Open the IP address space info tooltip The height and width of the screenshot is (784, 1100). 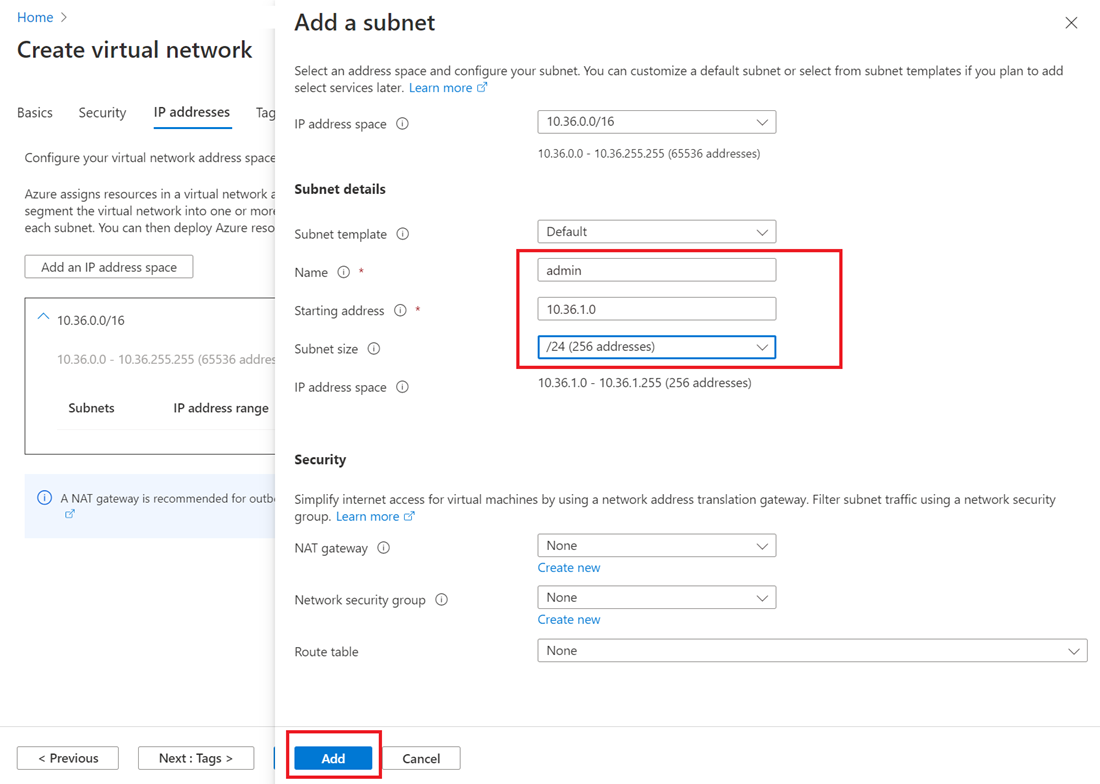(x=400, y=124)
